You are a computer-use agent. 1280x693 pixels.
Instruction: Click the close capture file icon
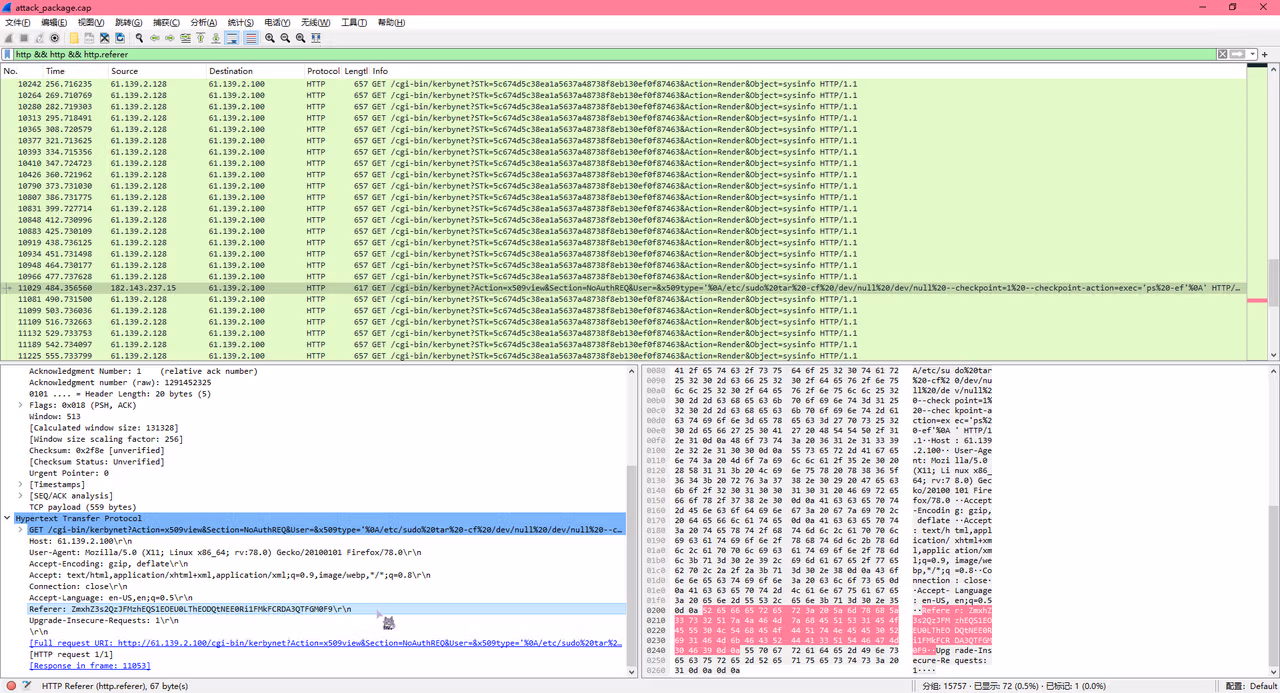click(x=104, y=38)
